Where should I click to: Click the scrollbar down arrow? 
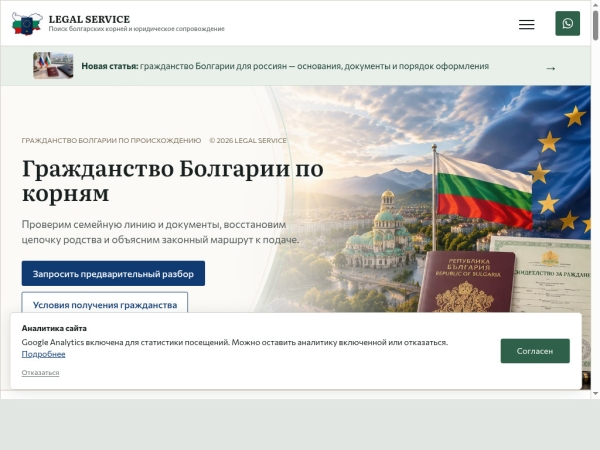[x=595, y=393]
